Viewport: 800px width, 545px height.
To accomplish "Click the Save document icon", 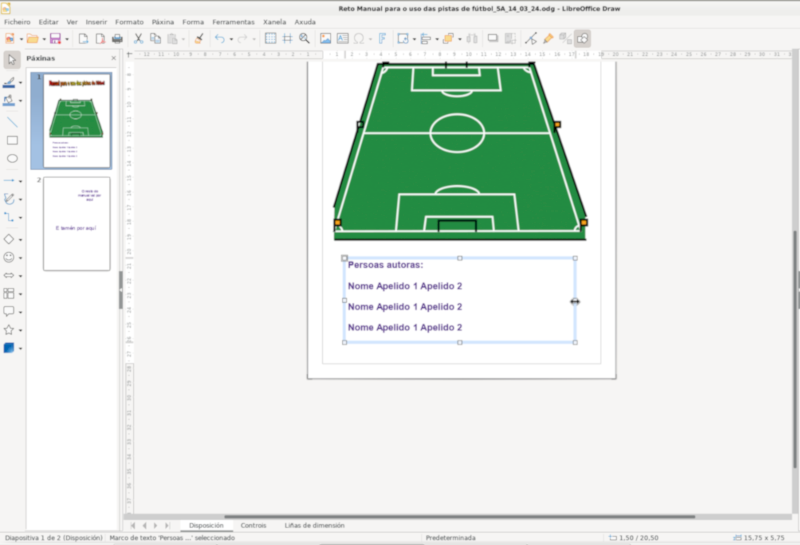I will coord(55,38).
